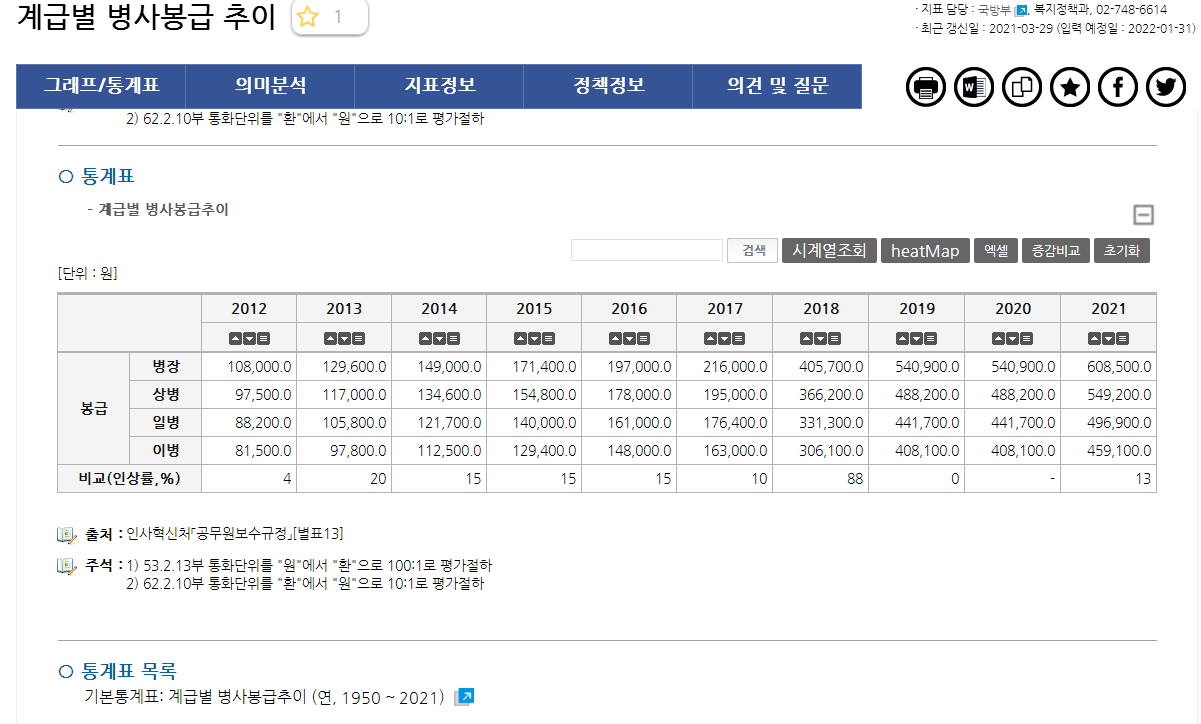Click the 549,200.0 cell for 상병 2021
The image size is (1201, 724).
(x=1108, y=395)
